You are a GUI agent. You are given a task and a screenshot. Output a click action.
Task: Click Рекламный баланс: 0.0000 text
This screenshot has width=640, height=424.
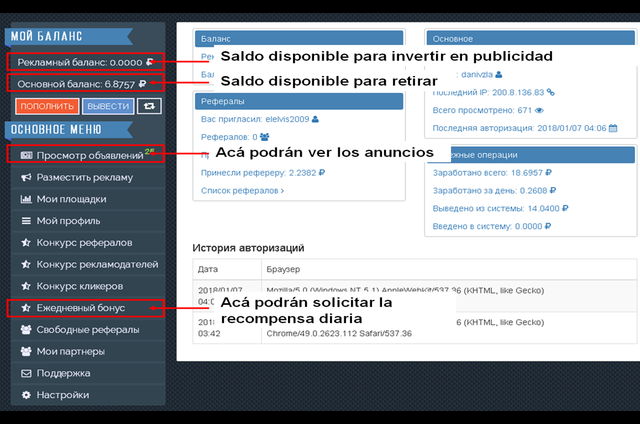[80, 62]
